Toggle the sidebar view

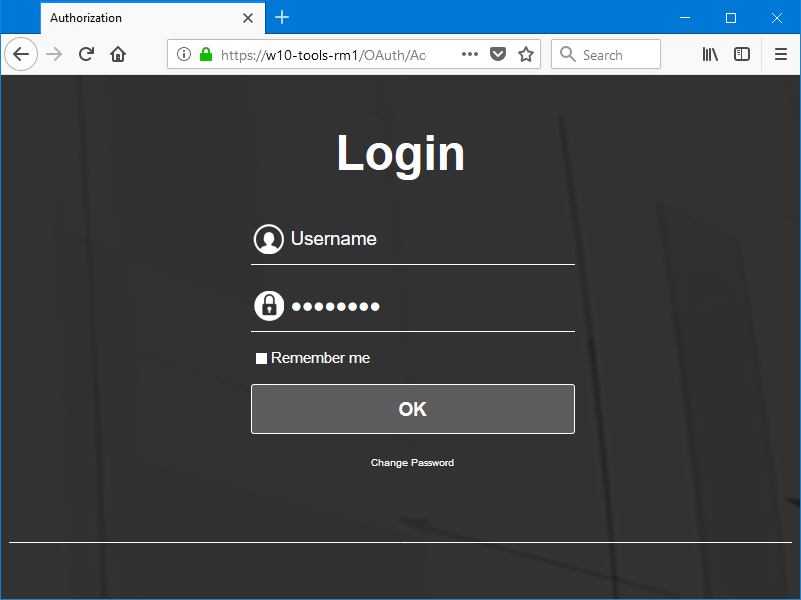point(742,55)
